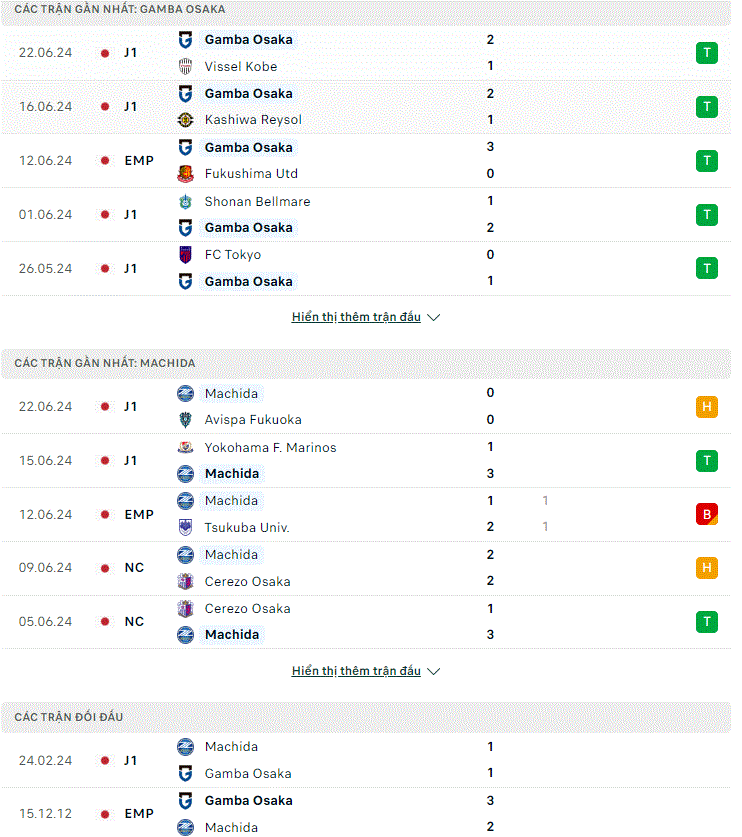This screenshot has height=837, width=742.
Task: Open 'Hiển thị thêm trận đấu' under Gamba Osaka
Action: point(356,317)
